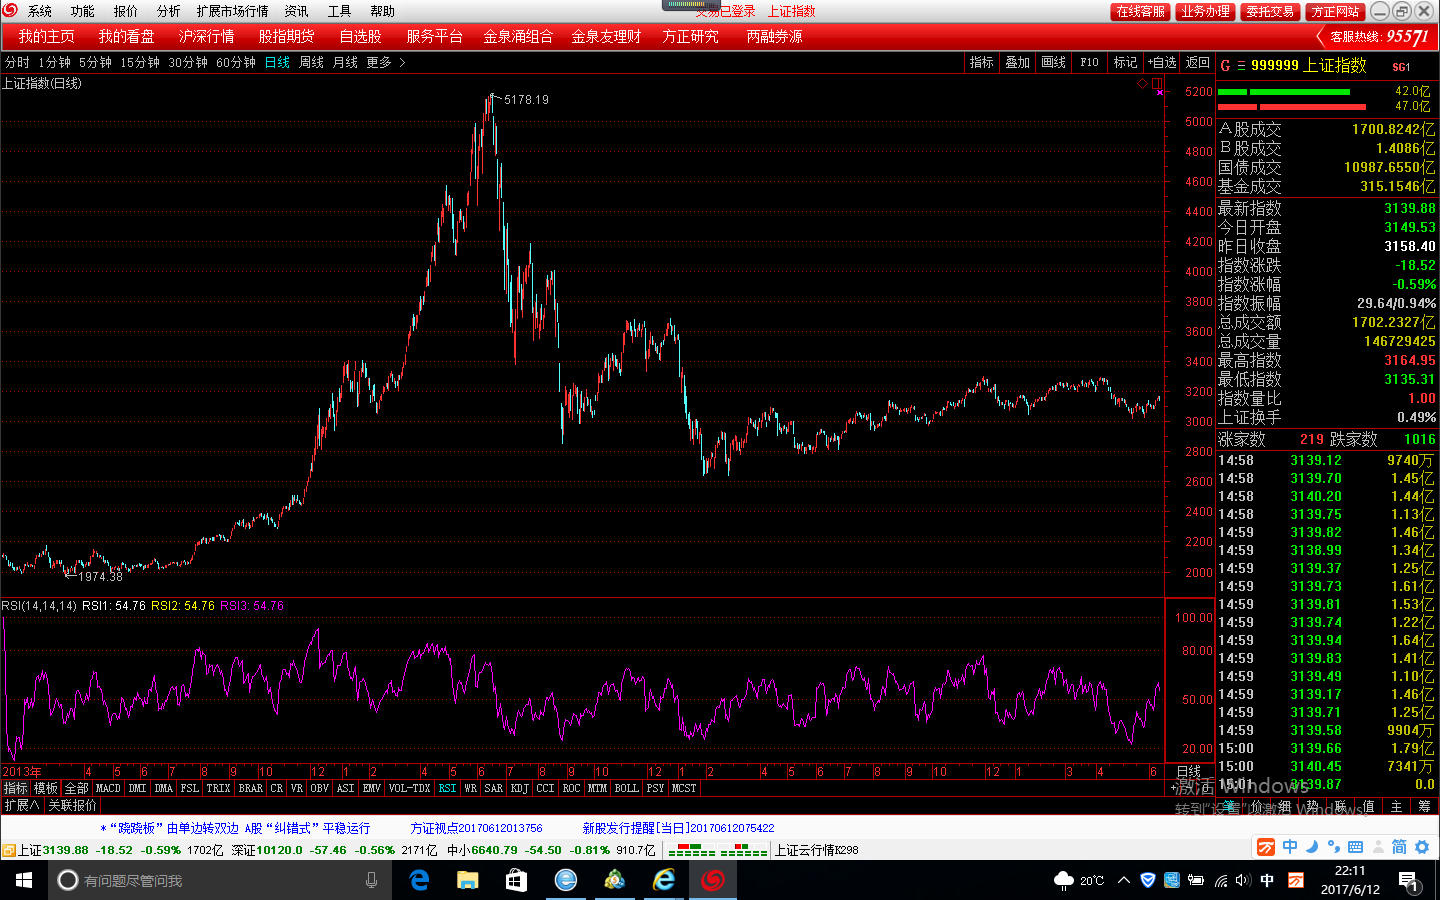Open the 叠加 overlay option
This screenshot has height=900, width=1440.
pos(1018,62)
